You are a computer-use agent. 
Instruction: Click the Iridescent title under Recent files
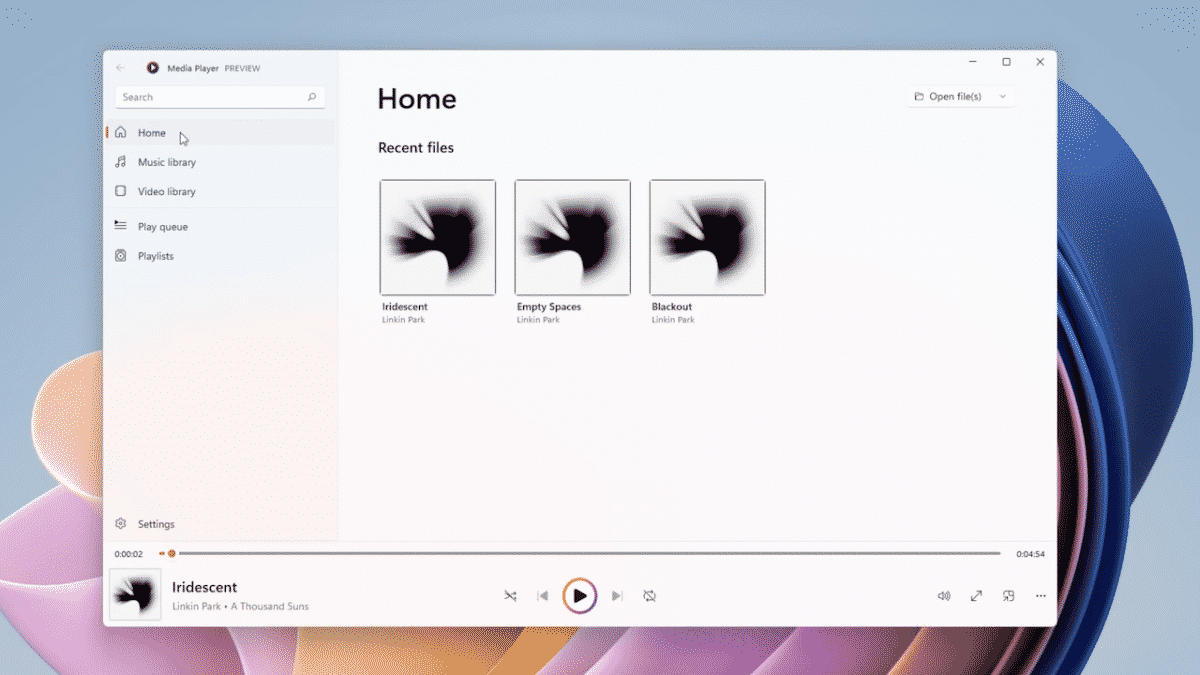[405, 307]
